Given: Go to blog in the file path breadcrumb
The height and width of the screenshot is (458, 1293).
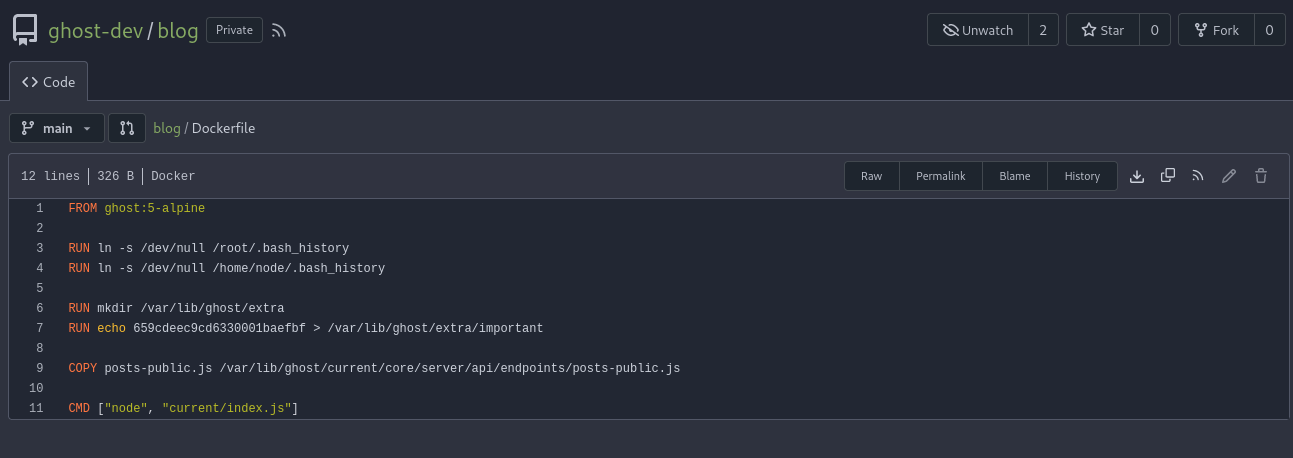Looking at the screenshot, I should [167, 128].
